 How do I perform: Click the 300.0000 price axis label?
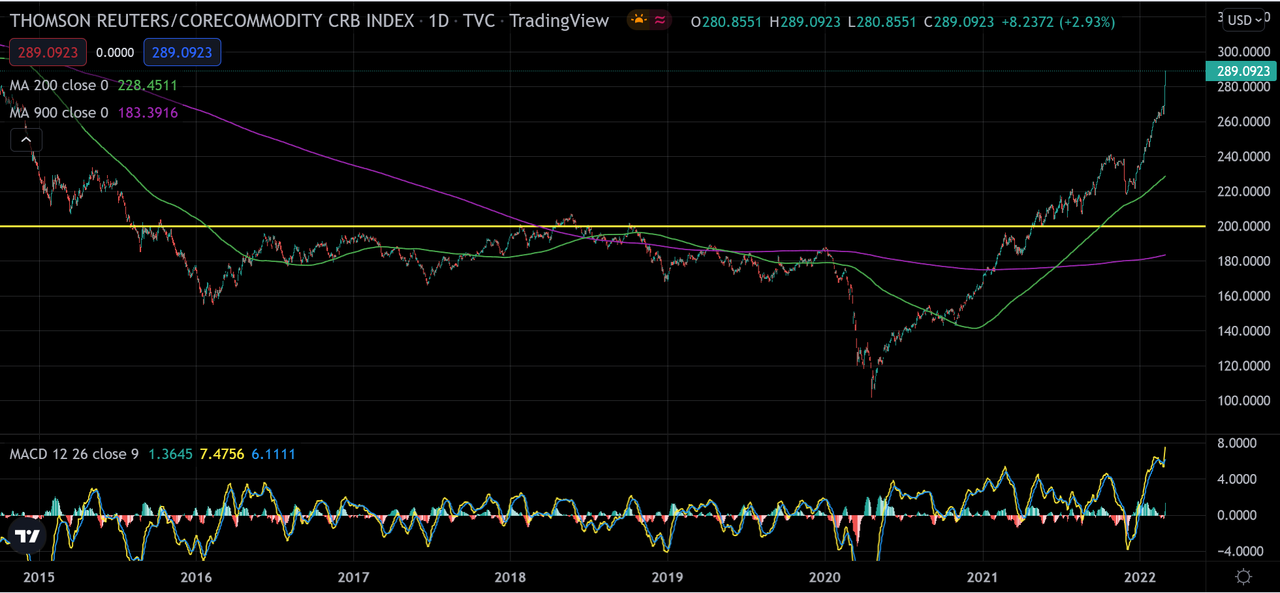pos(1243,52)
